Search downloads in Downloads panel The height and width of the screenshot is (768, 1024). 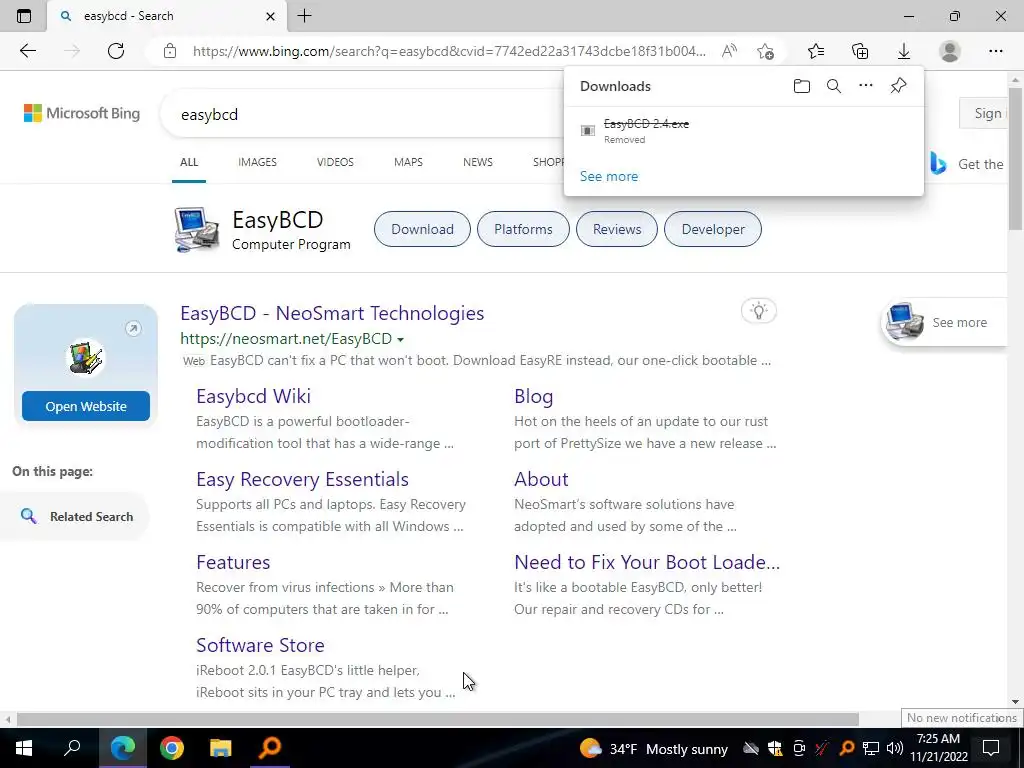coord(834,86)
